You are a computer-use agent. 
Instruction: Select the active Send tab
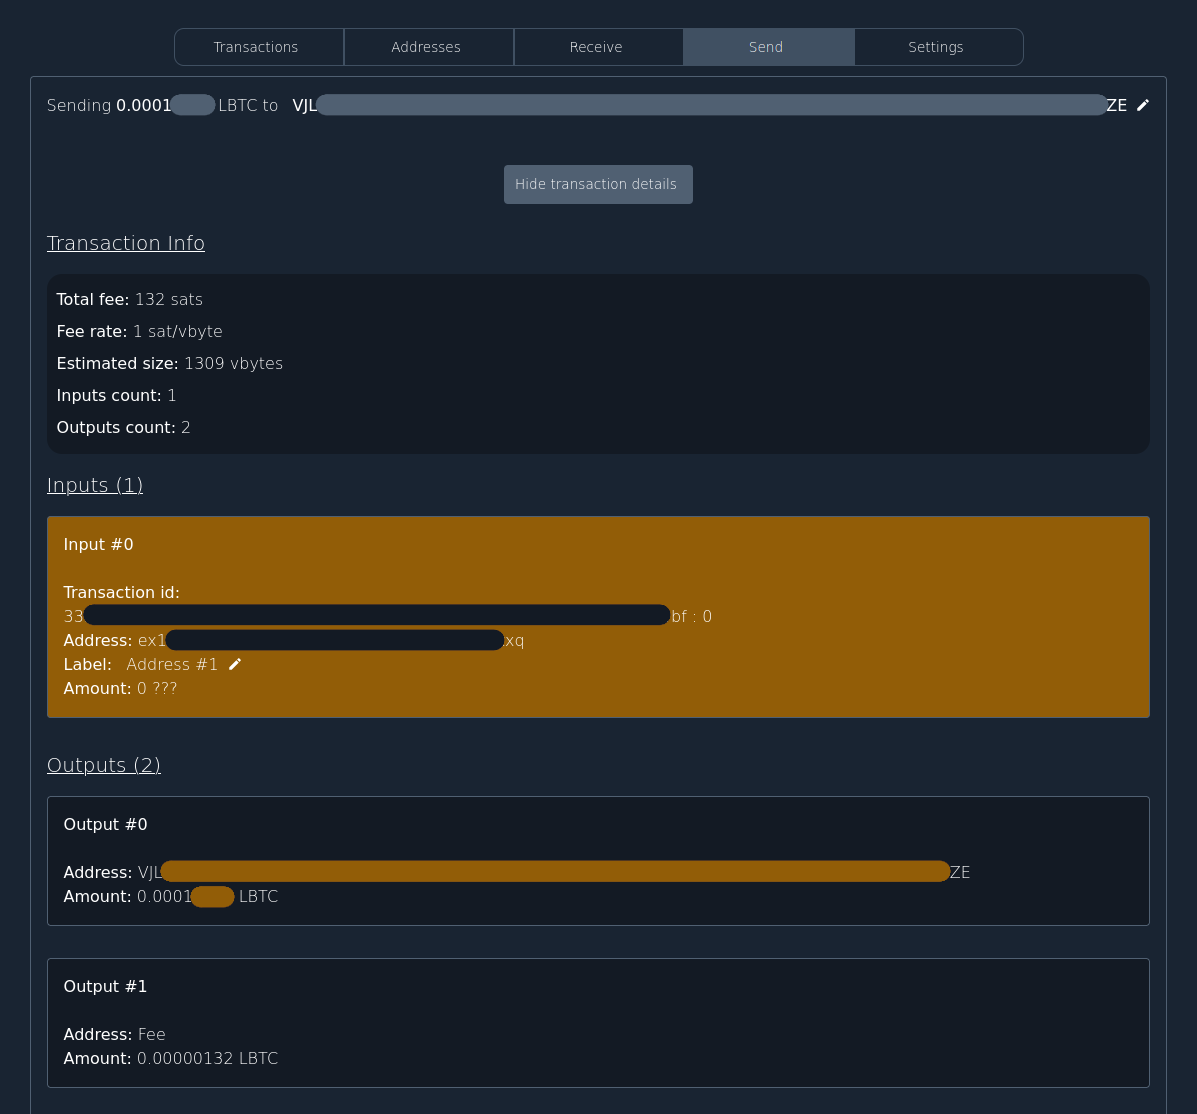click(x=765, y=47)
